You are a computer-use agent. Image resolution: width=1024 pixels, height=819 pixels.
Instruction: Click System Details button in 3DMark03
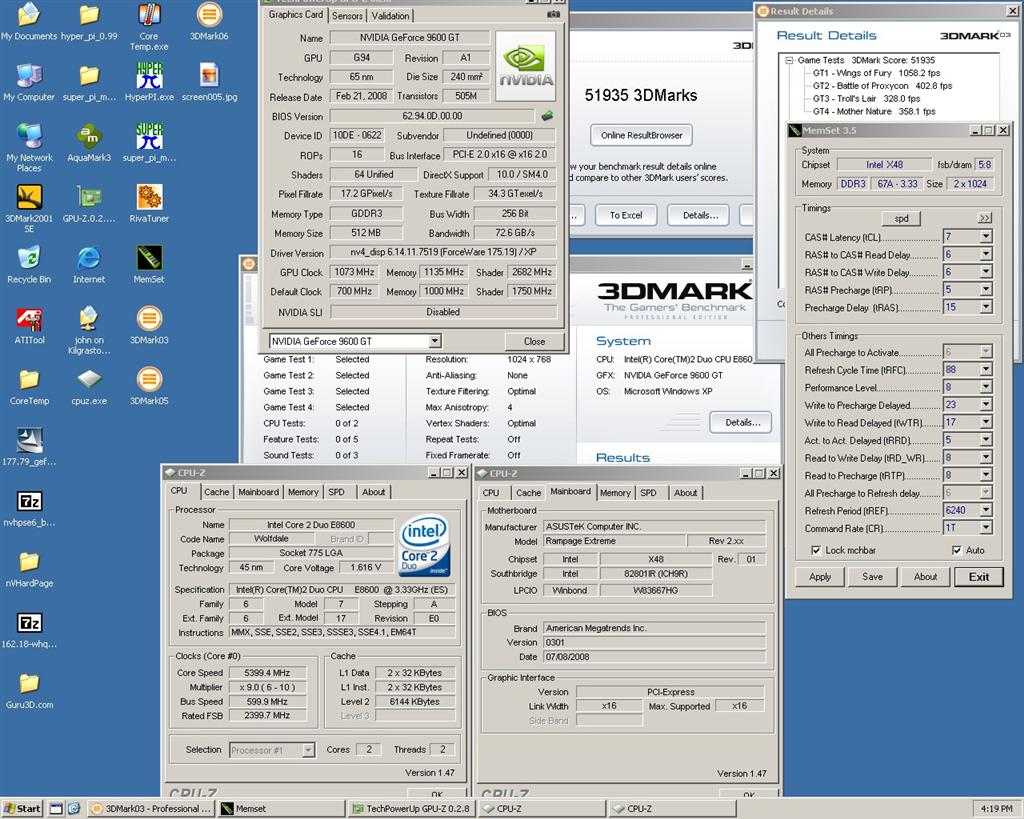[x=743, y=423]
